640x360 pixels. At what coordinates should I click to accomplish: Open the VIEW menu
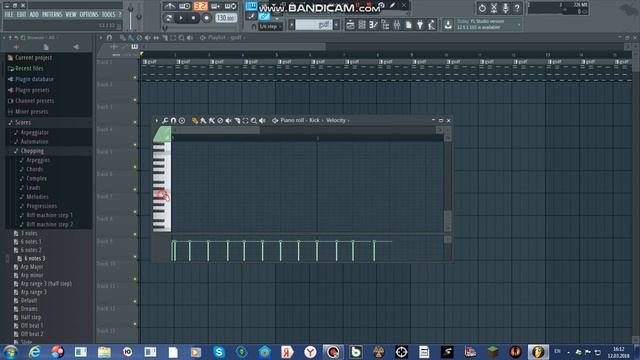(x=71, y=14)
